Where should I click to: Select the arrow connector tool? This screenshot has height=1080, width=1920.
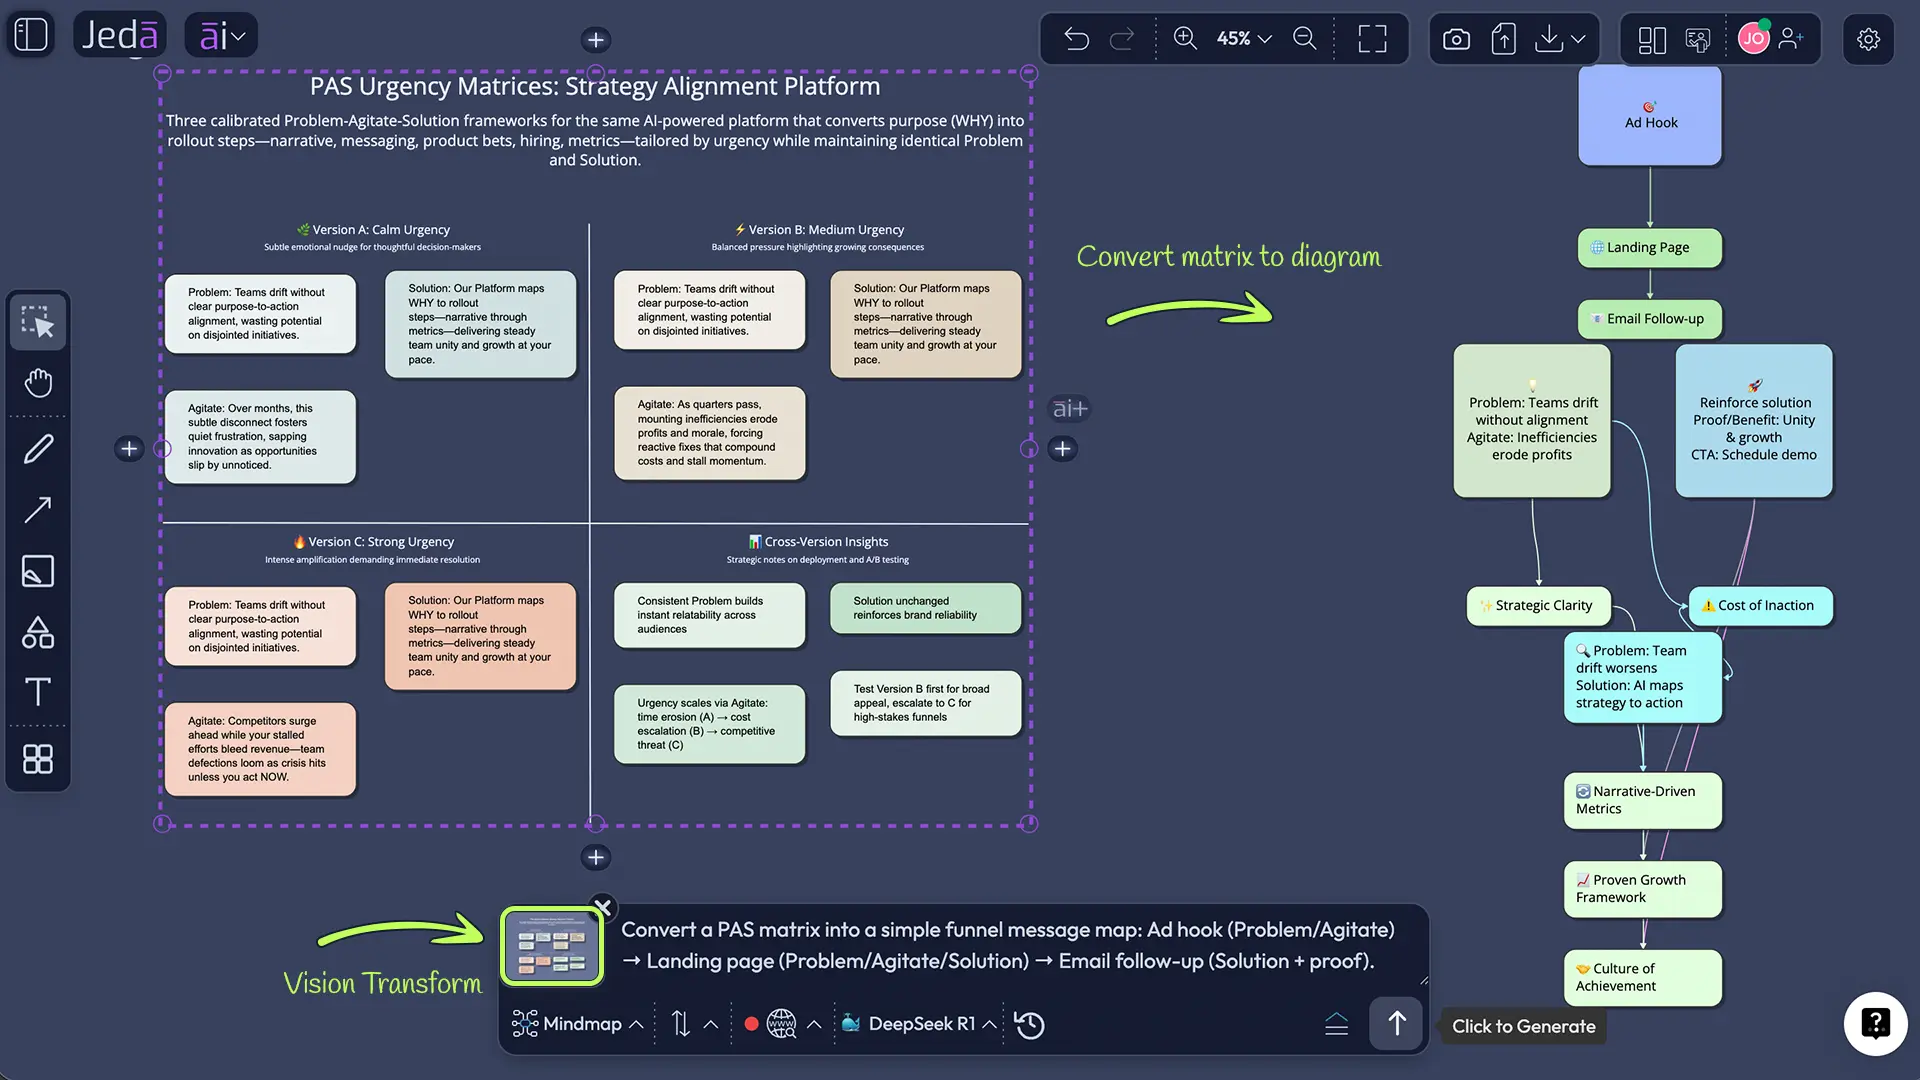pyautogui.click(x=38, y=510)
